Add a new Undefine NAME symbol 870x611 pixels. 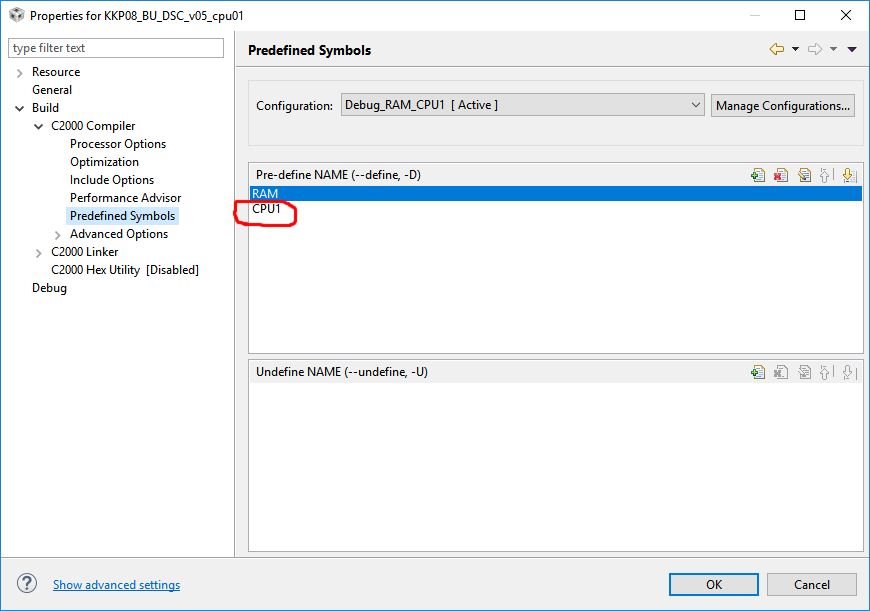(x=757, y=372)
